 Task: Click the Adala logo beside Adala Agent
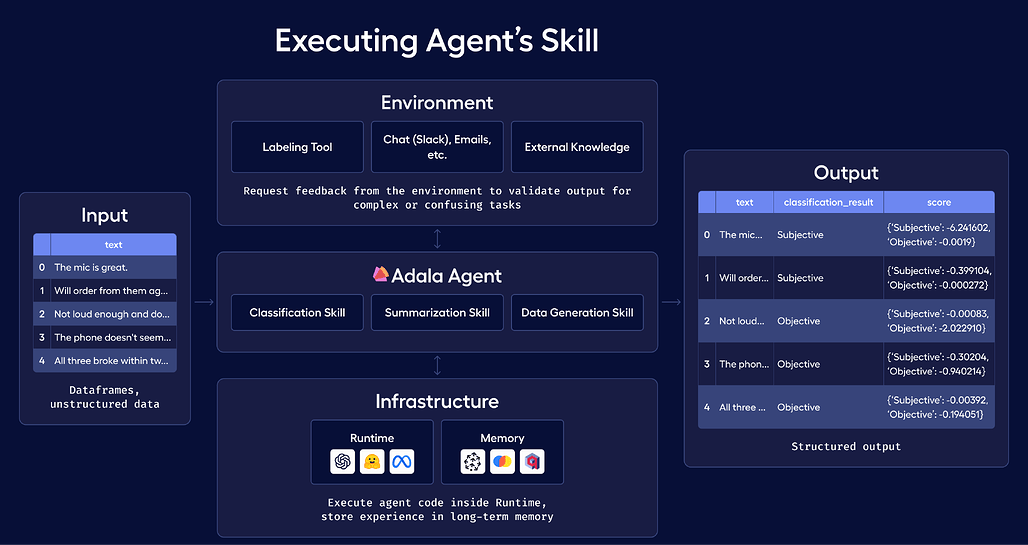(x=381, y=274)
